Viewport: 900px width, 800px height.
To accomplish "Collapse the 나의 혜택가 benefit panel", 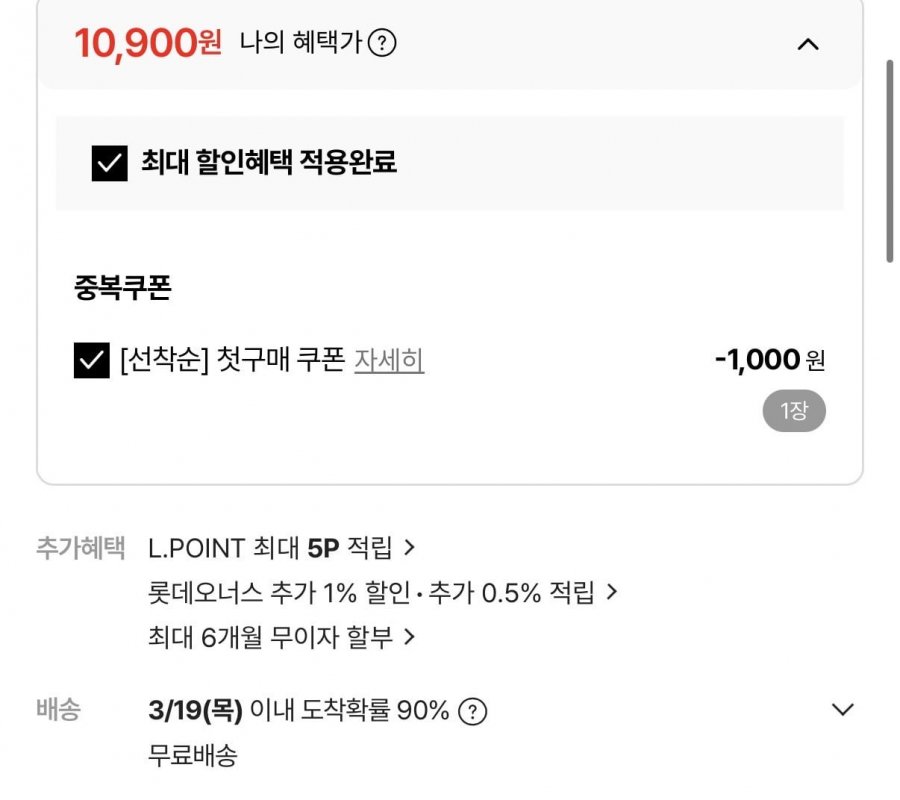I will (807, 44).
